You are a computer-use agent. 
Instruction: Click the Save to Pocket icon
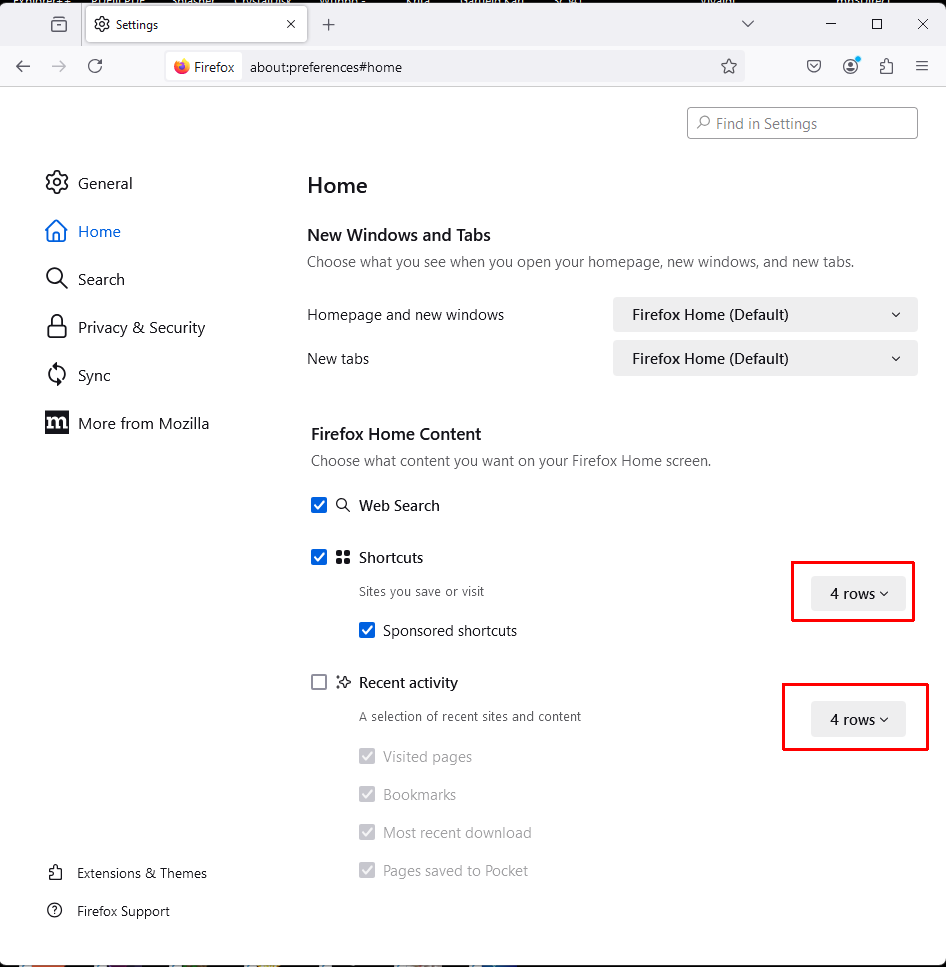(x=814, y=67)
